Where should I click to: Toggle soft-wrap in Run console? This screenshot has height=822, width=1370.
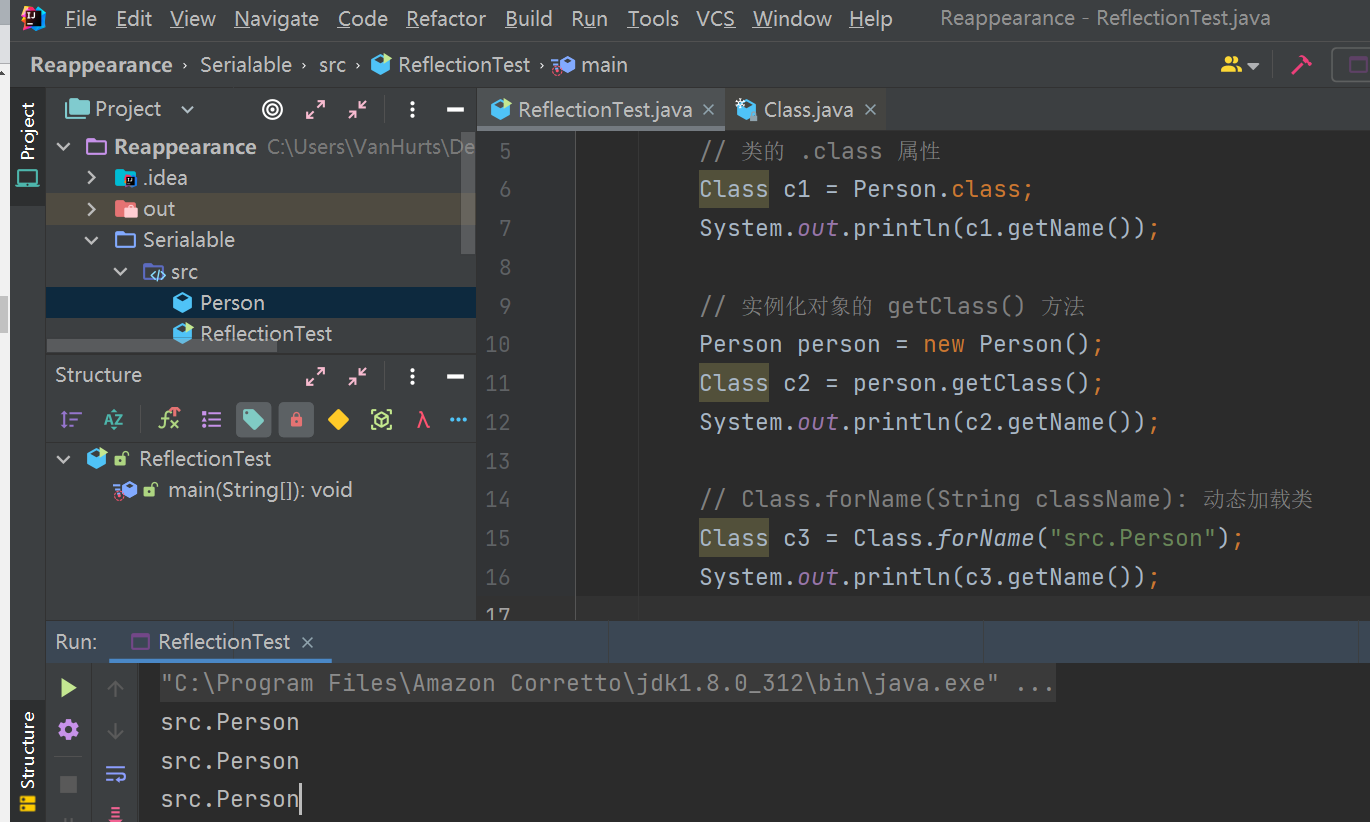tap(115, 773)
